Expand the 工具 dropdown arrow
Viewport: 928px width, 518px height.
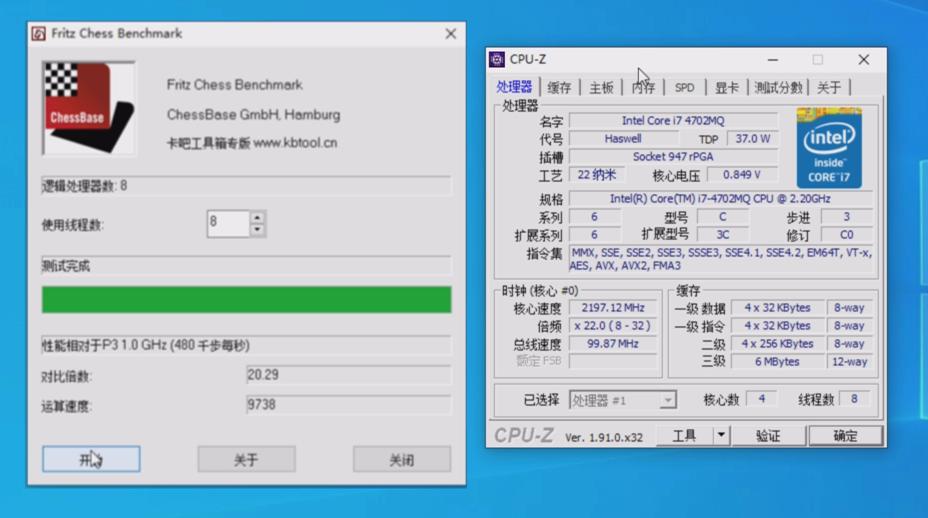pyautogui.click(x=721, y=436)
